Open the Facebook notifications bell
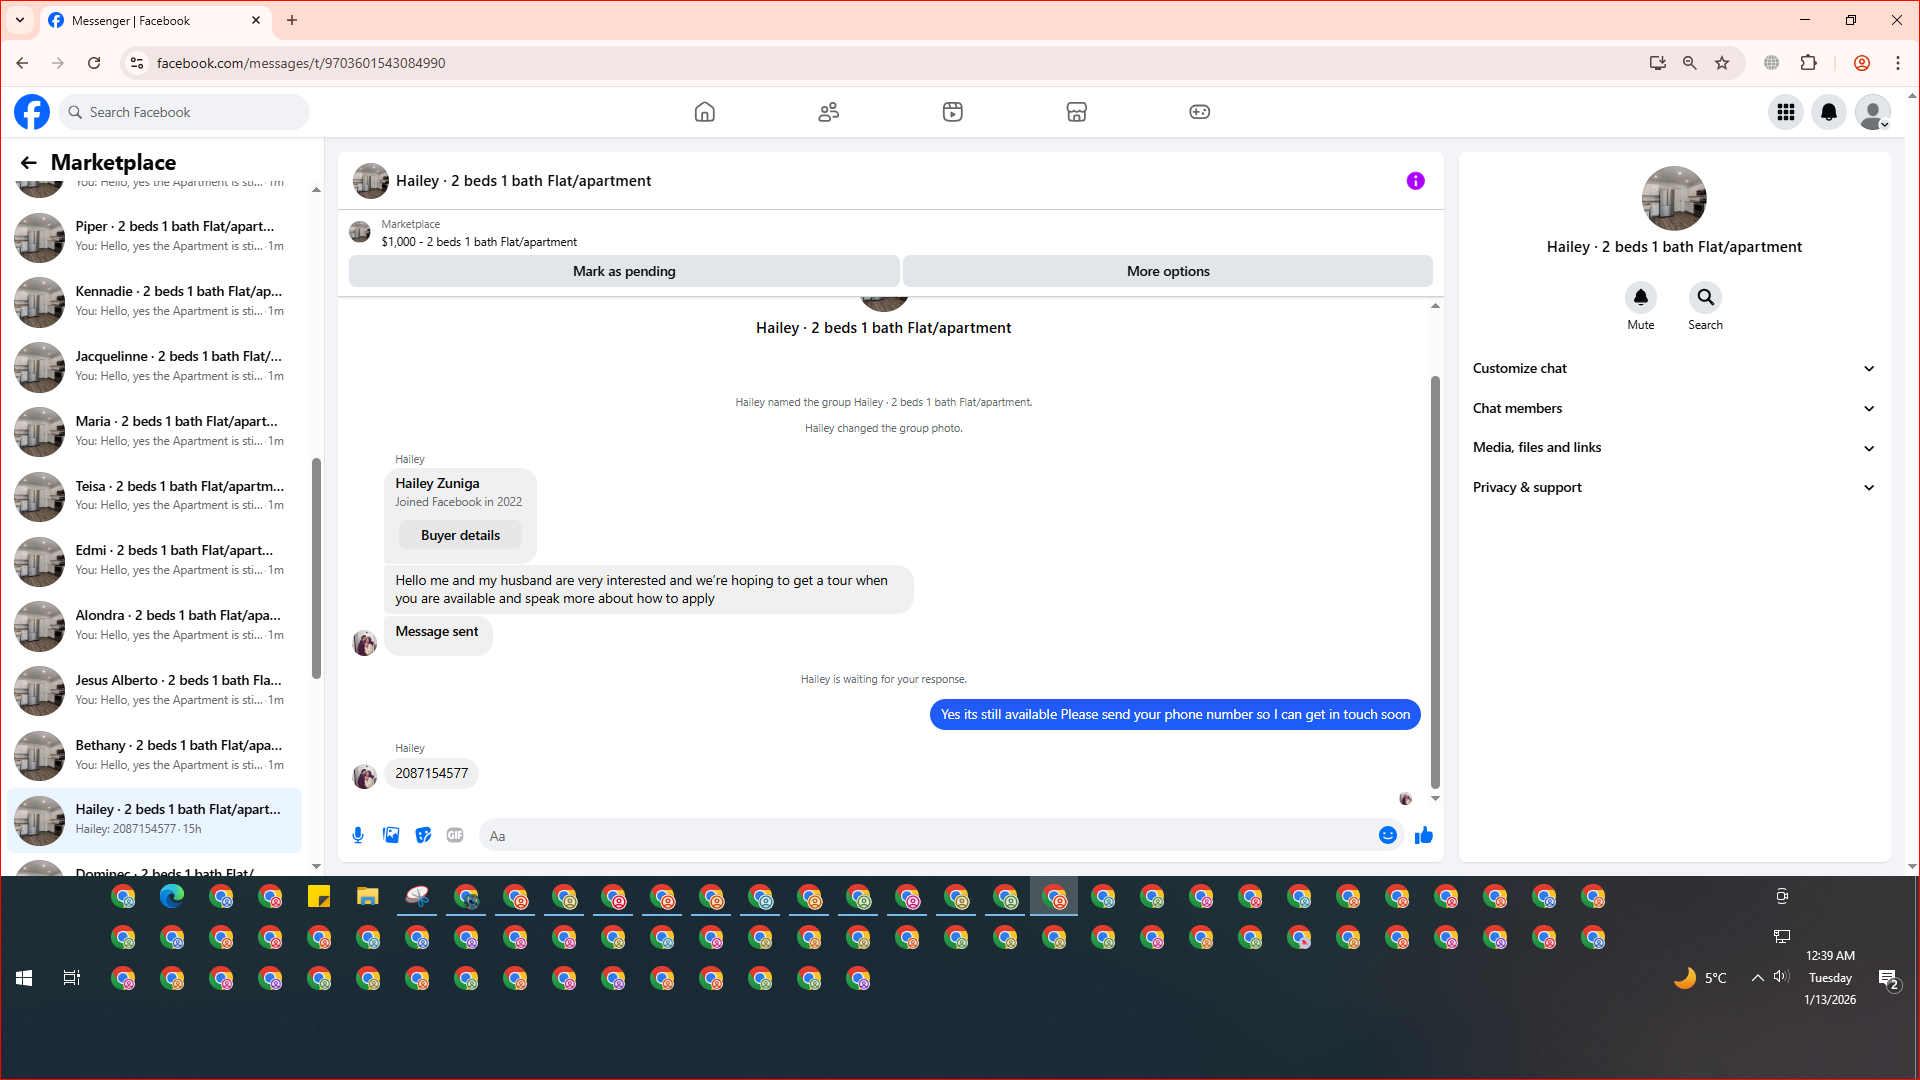Image resolution: width=1920 pixels, height=1080 pixels. (x=1828, y=112)
